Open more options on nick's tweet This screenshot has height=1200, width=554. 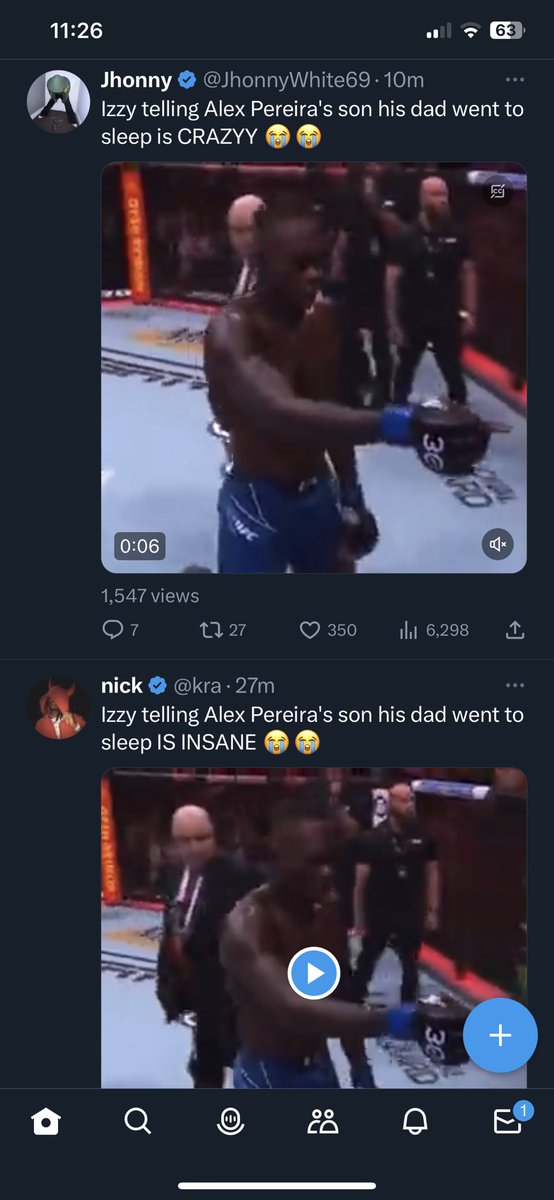click(515, 685)
